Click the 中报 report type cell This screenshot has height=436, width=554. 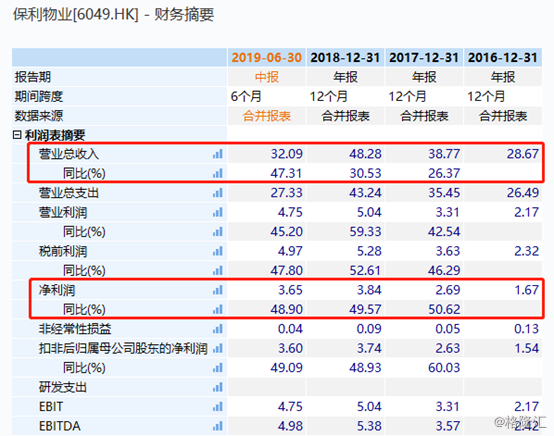(x=267, y=77)
